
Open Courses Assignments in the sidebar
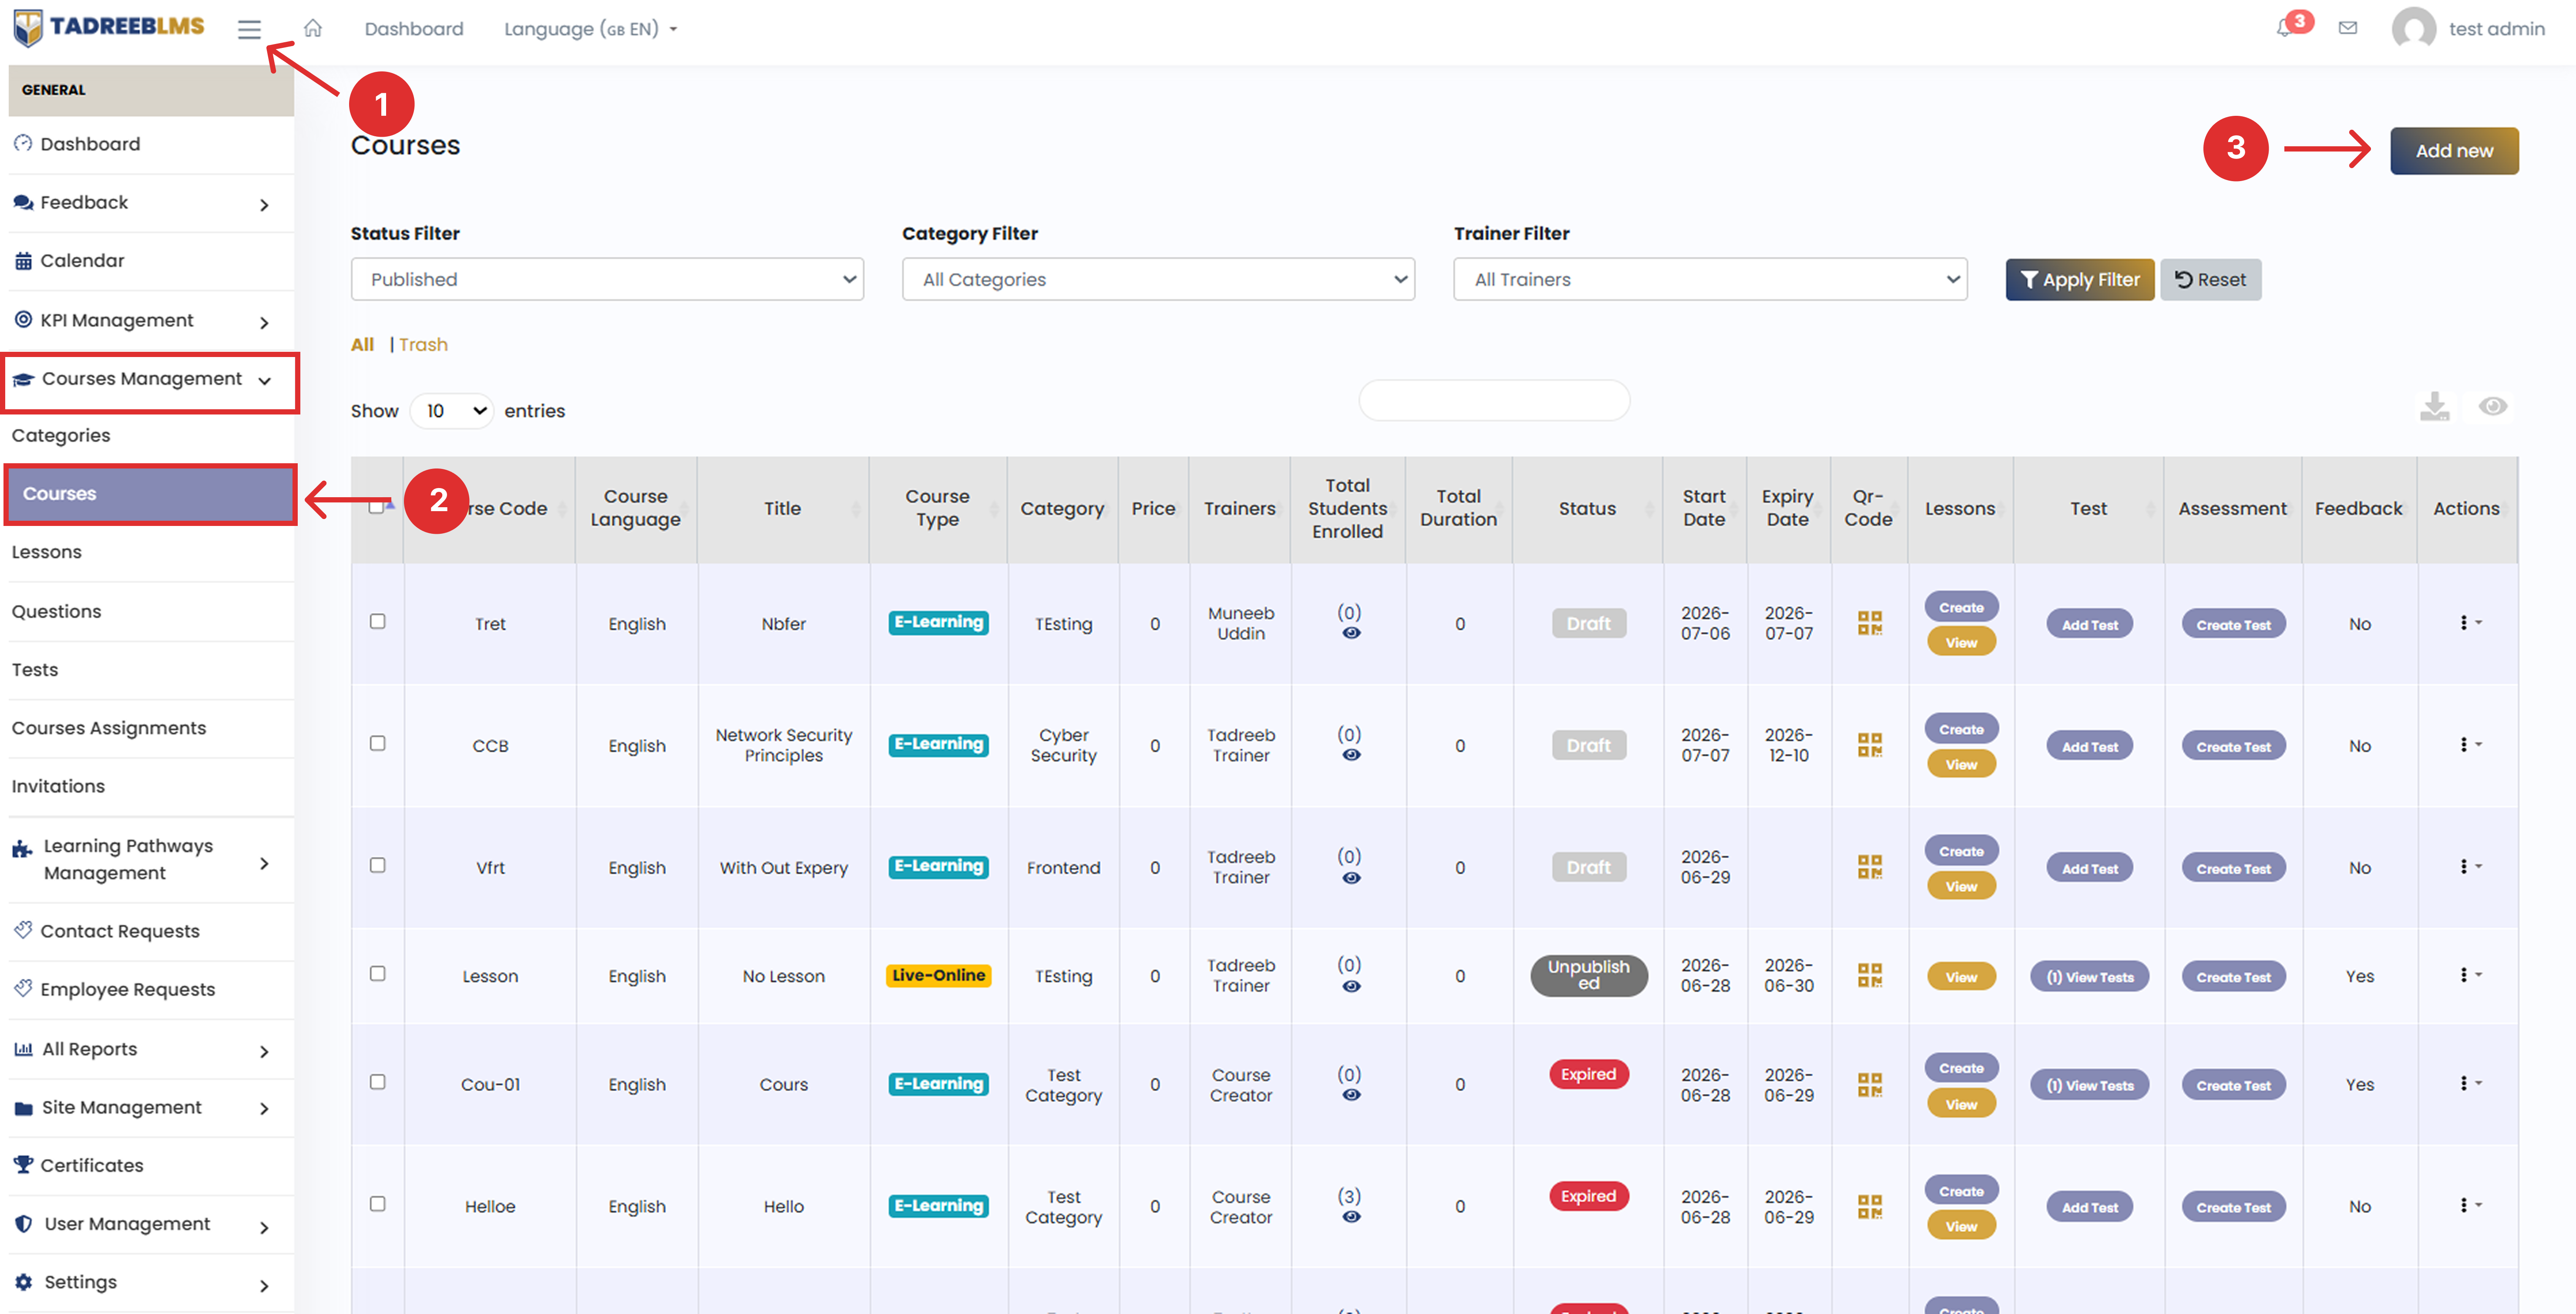click(x=151, y=729)
